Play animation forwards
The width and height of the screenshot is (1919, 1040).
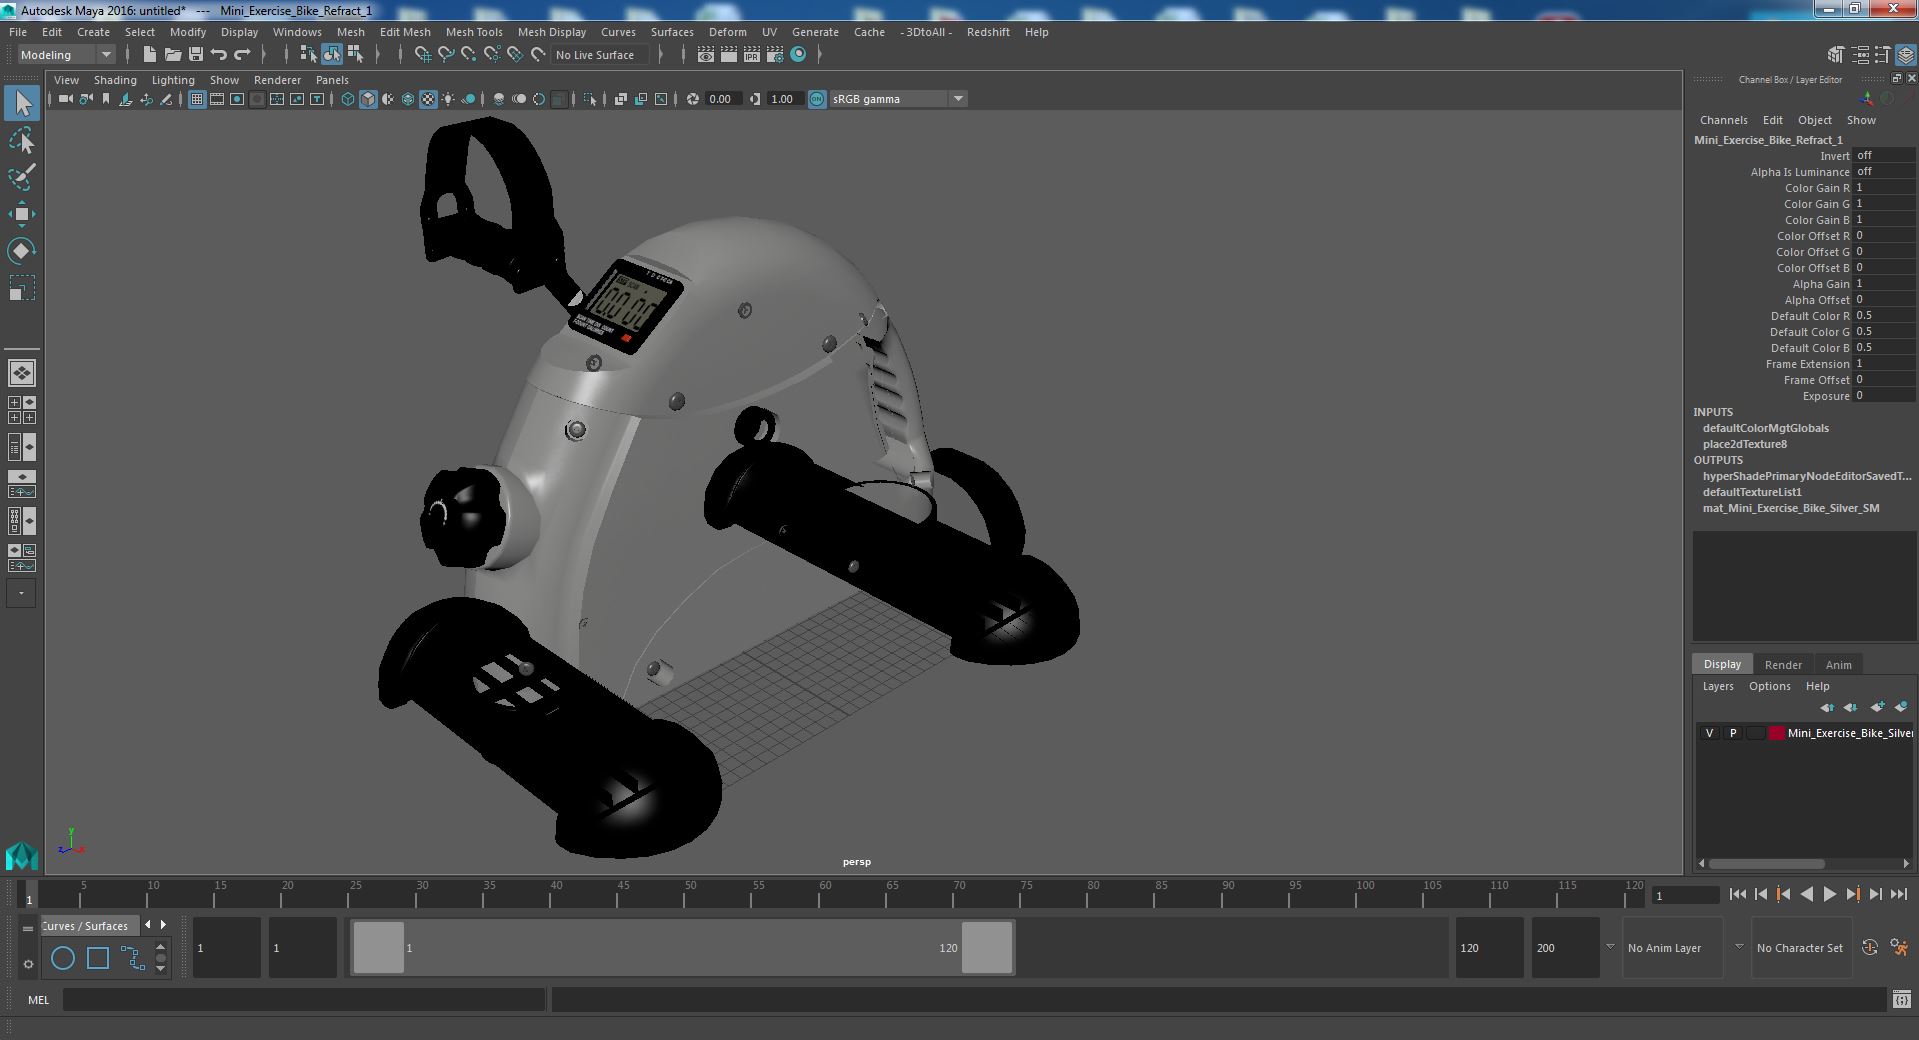(x=1830, y=895)
